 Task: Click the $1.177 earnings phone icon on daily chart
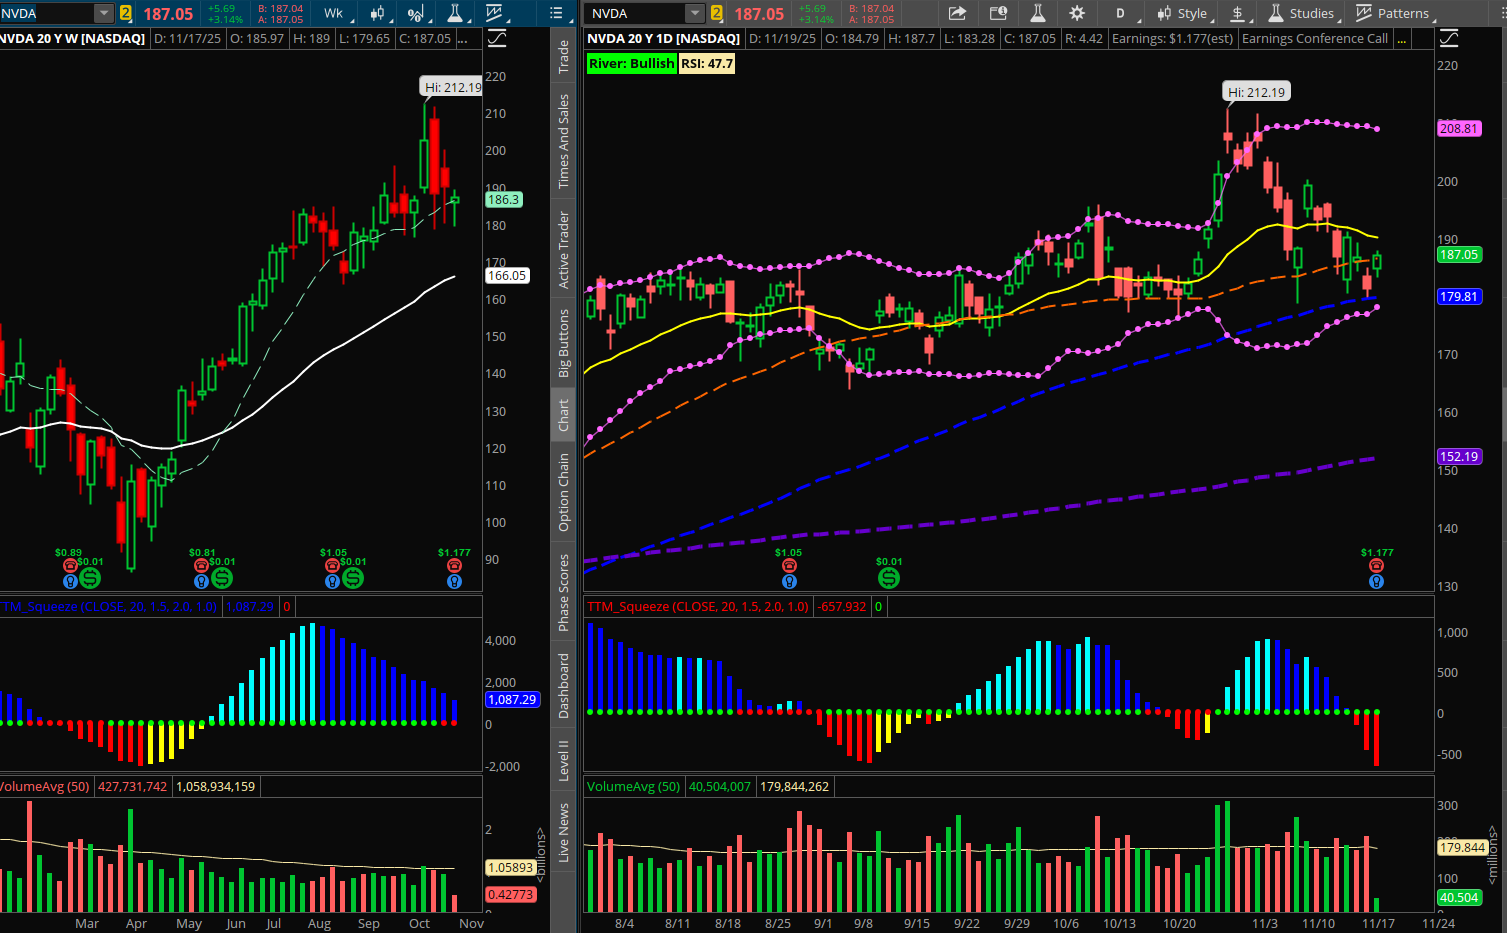coord(1376,566)
